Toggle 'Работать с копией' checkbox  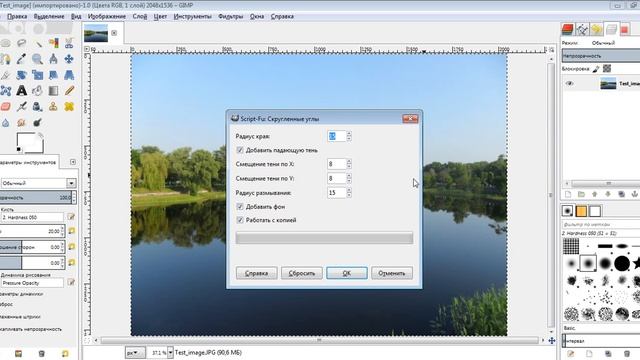[240, 220]
